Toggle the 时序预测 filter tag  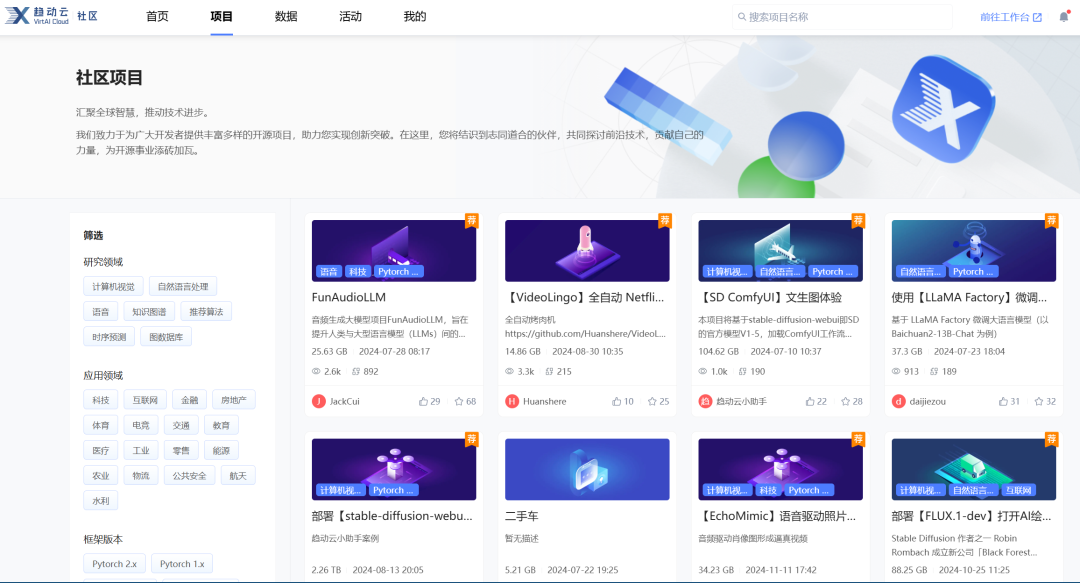(x=109, y=337)
